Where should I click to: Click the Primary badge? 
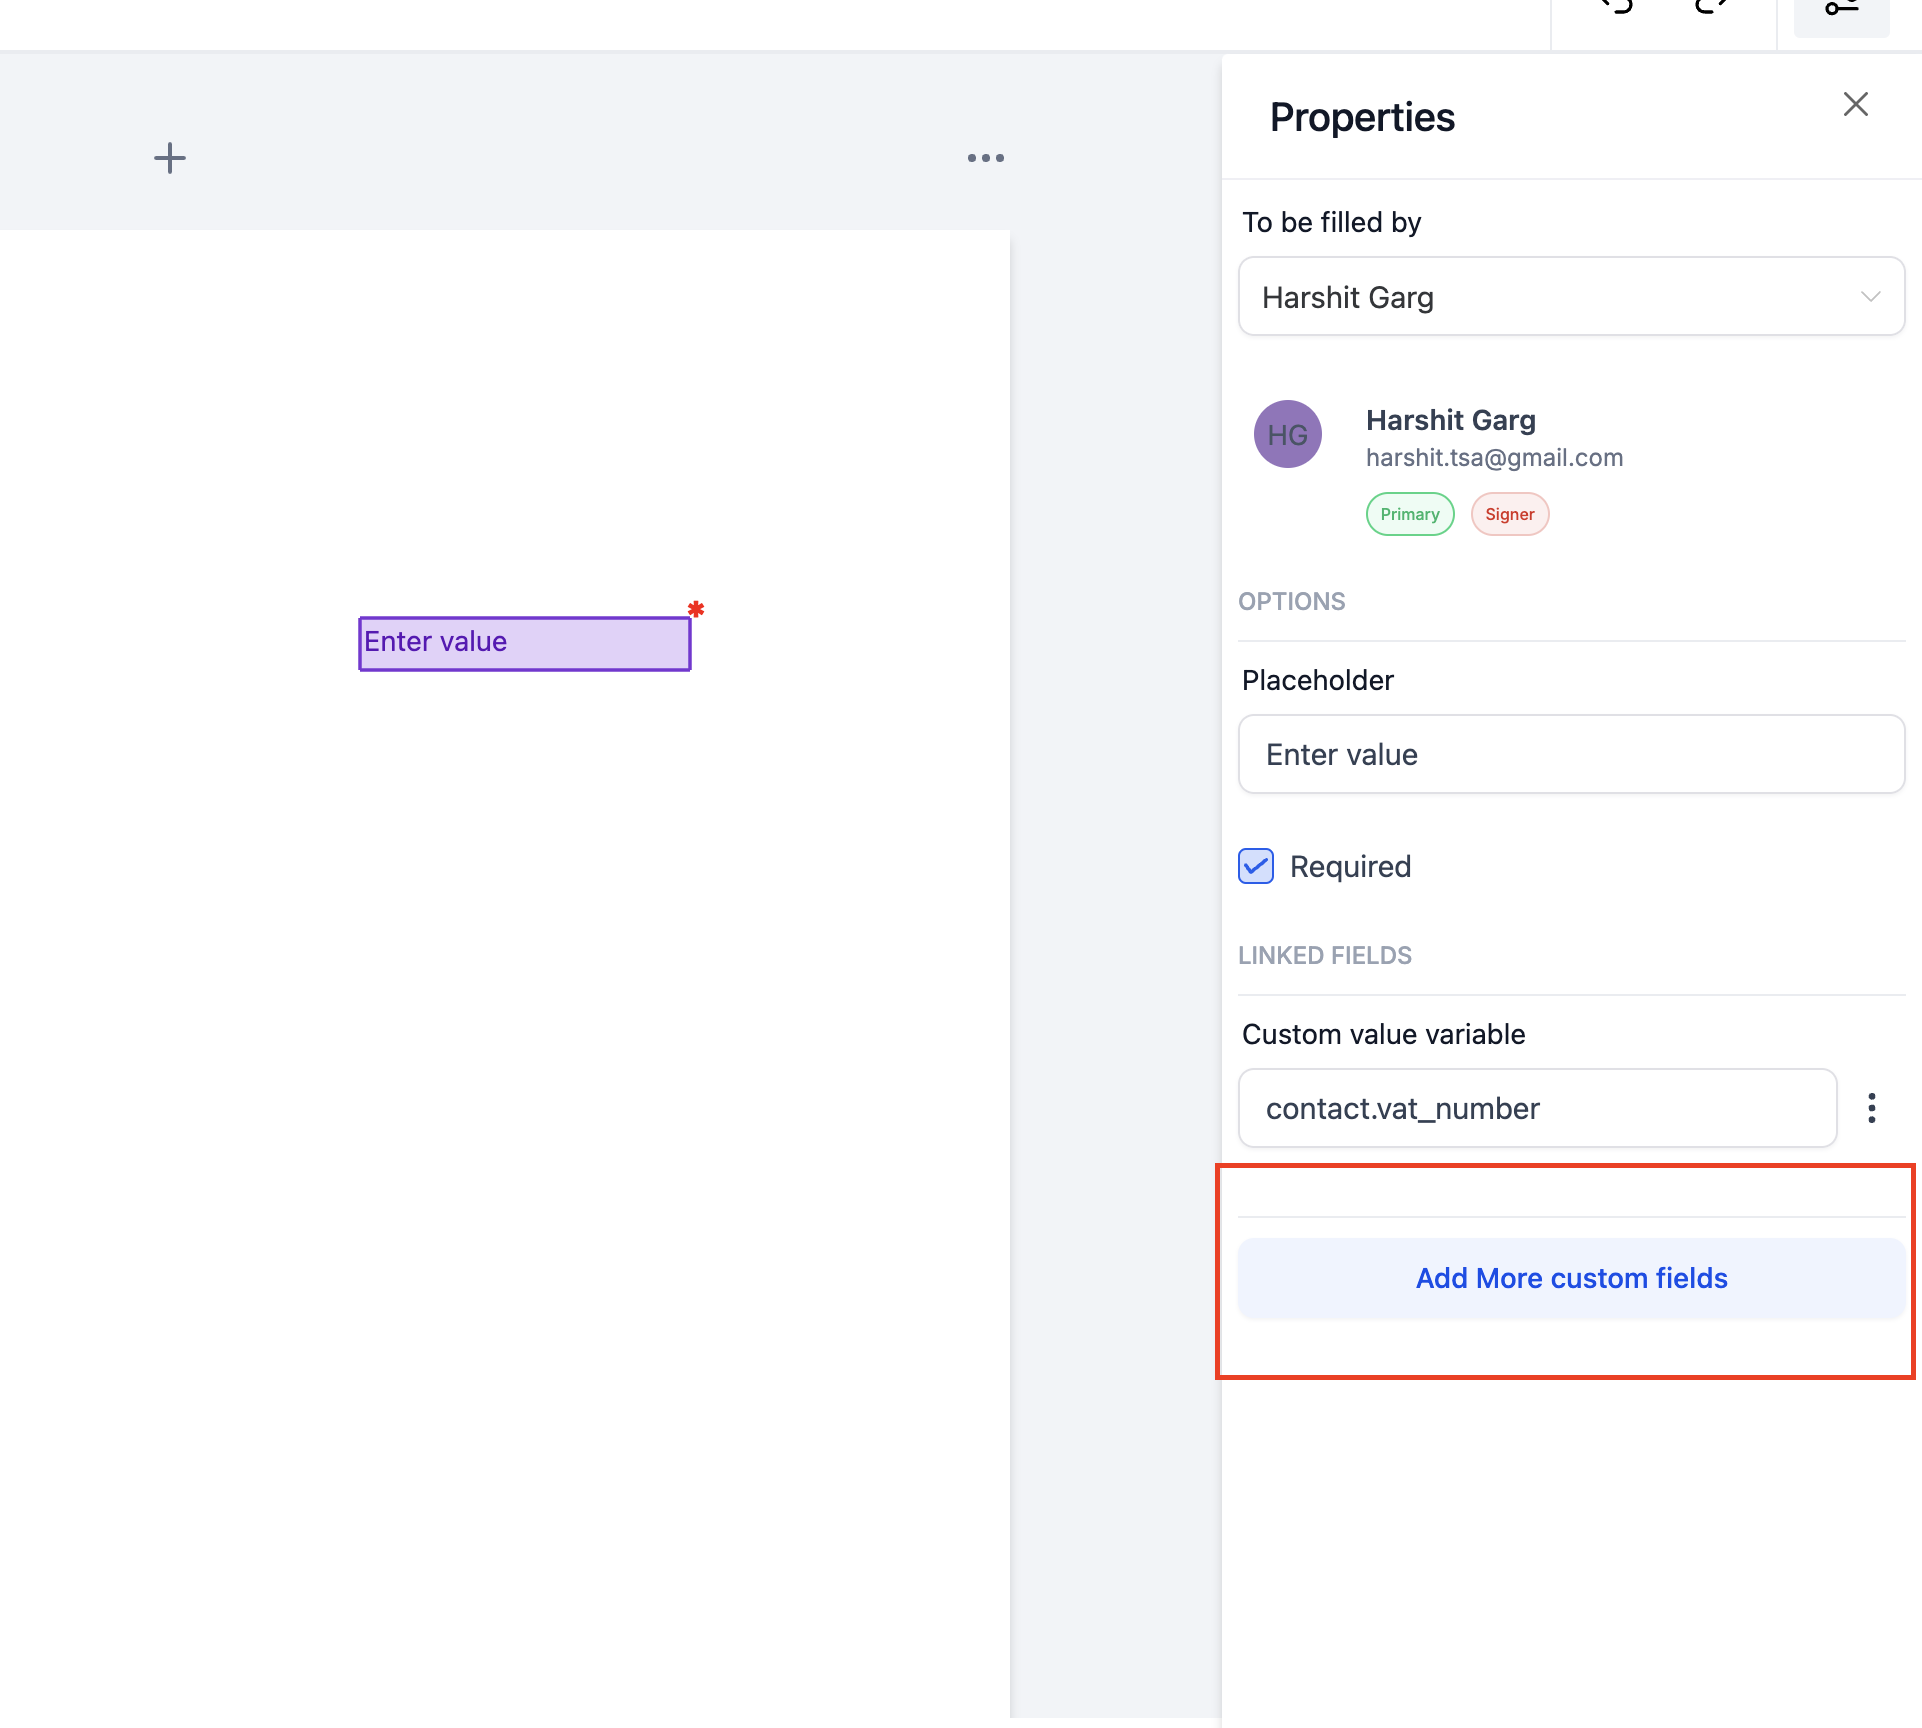click(1409, 514)
